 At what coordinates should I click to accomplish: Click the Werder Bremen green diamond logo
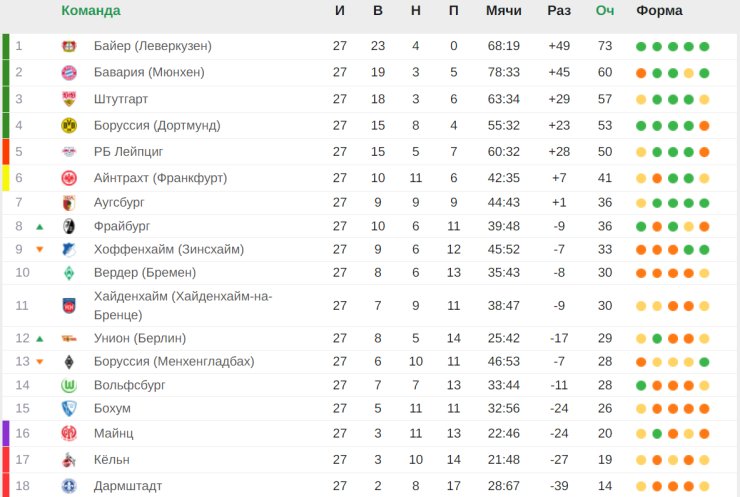tap(69, 273)
